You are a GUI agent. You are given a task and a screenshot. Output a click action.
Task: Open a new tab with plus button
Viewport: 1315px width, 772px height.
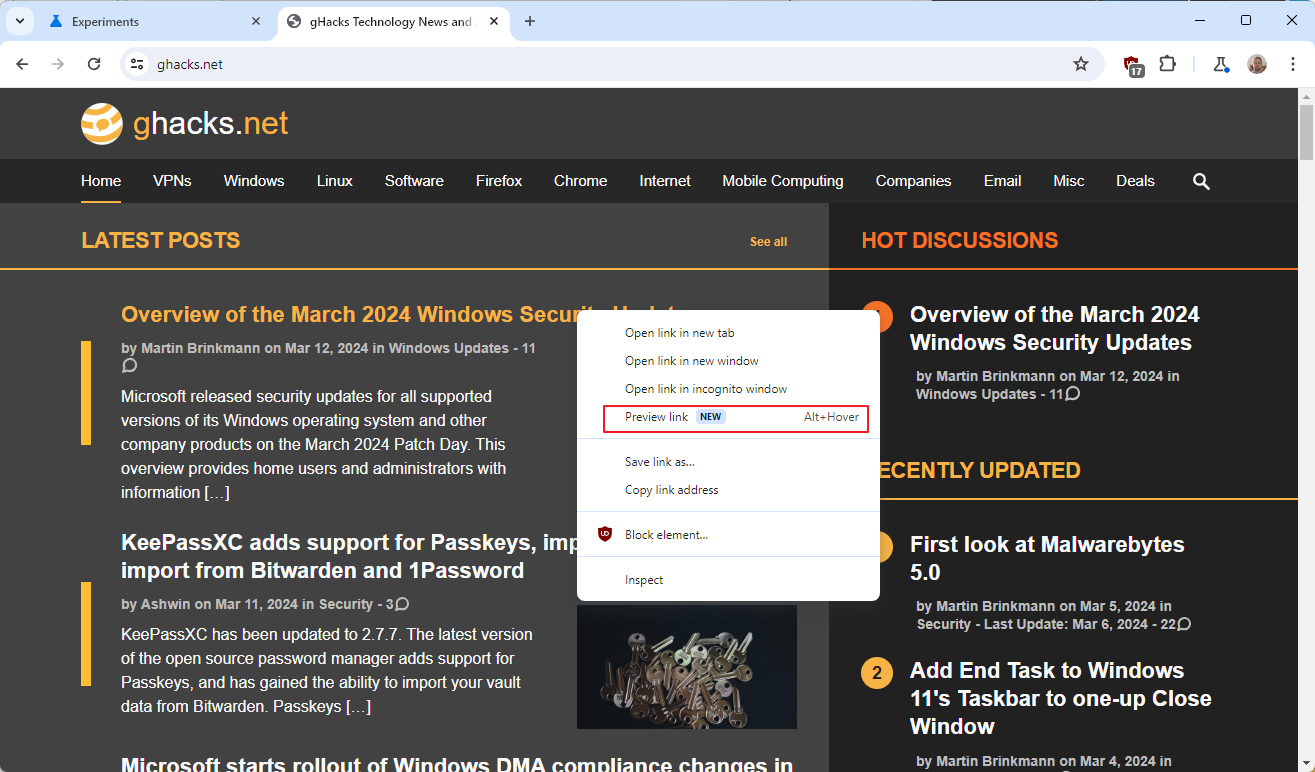pos(530,21)
